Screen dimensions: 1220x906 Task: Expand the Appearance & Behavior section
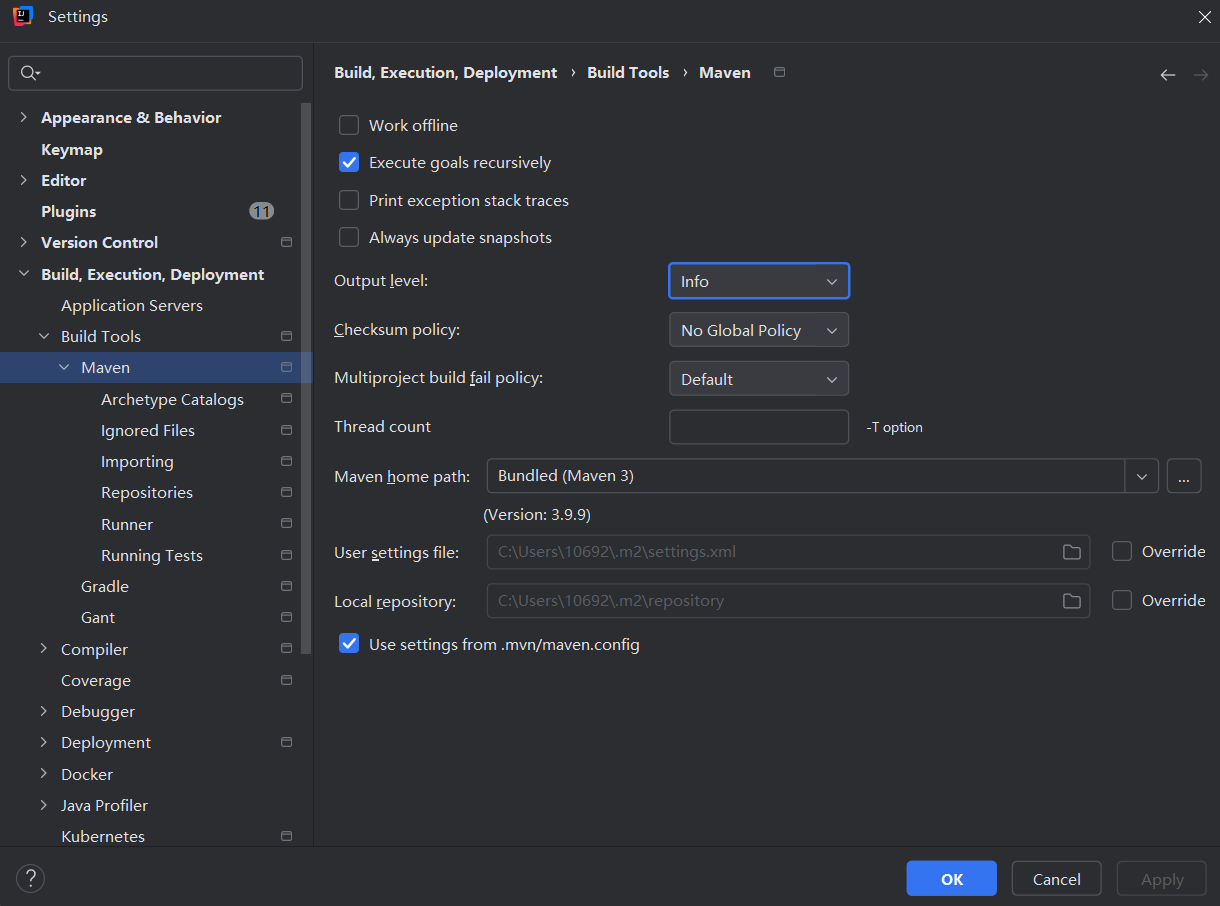coord(24,117)
